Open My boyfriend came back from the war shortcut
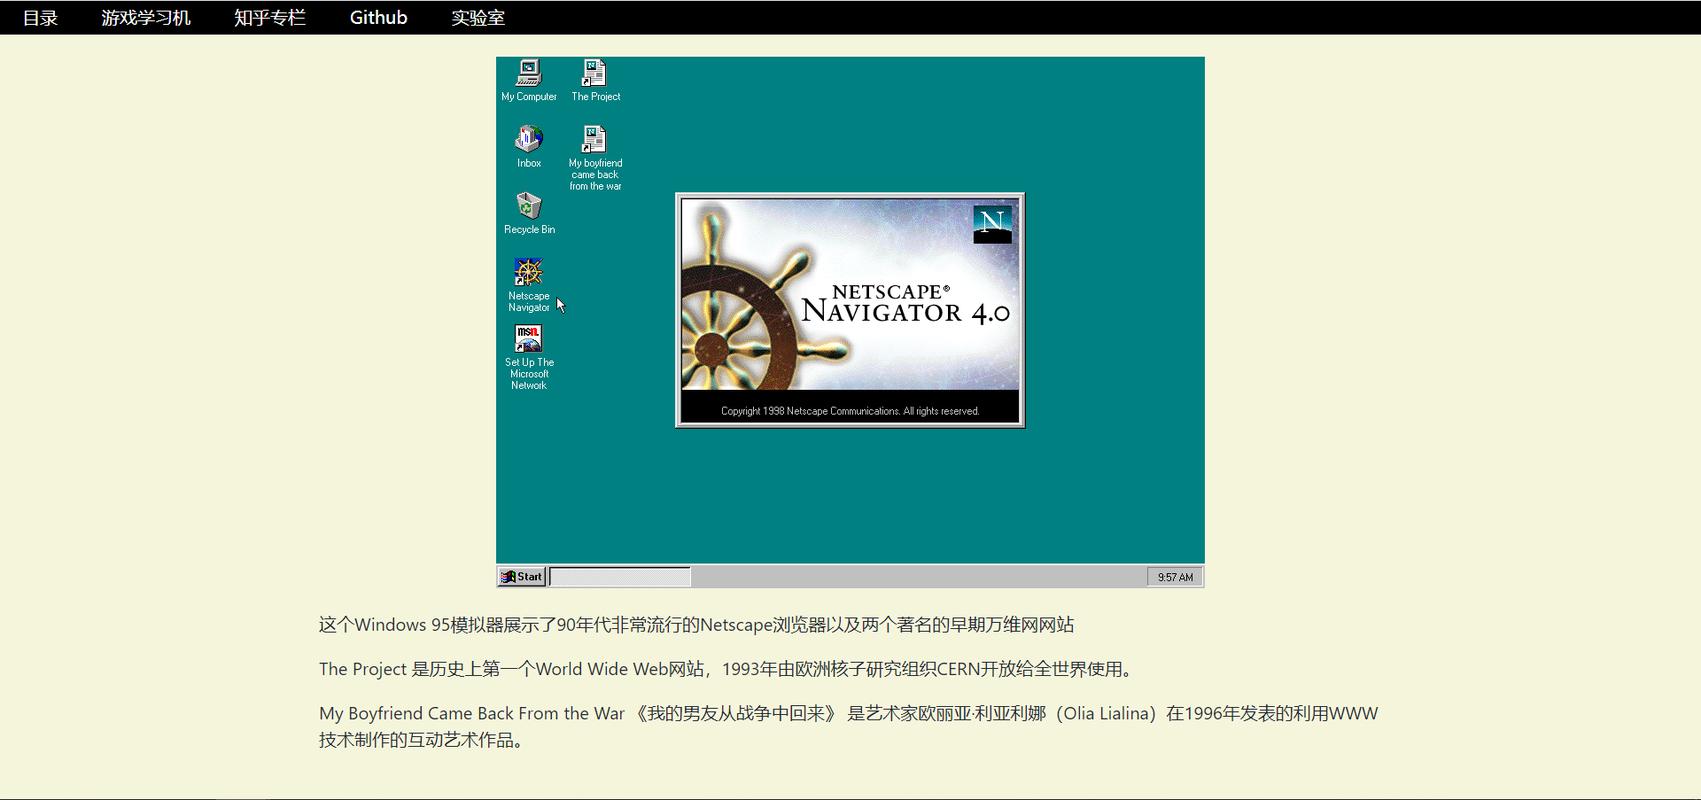1701x800 pixels. [594, 140]
